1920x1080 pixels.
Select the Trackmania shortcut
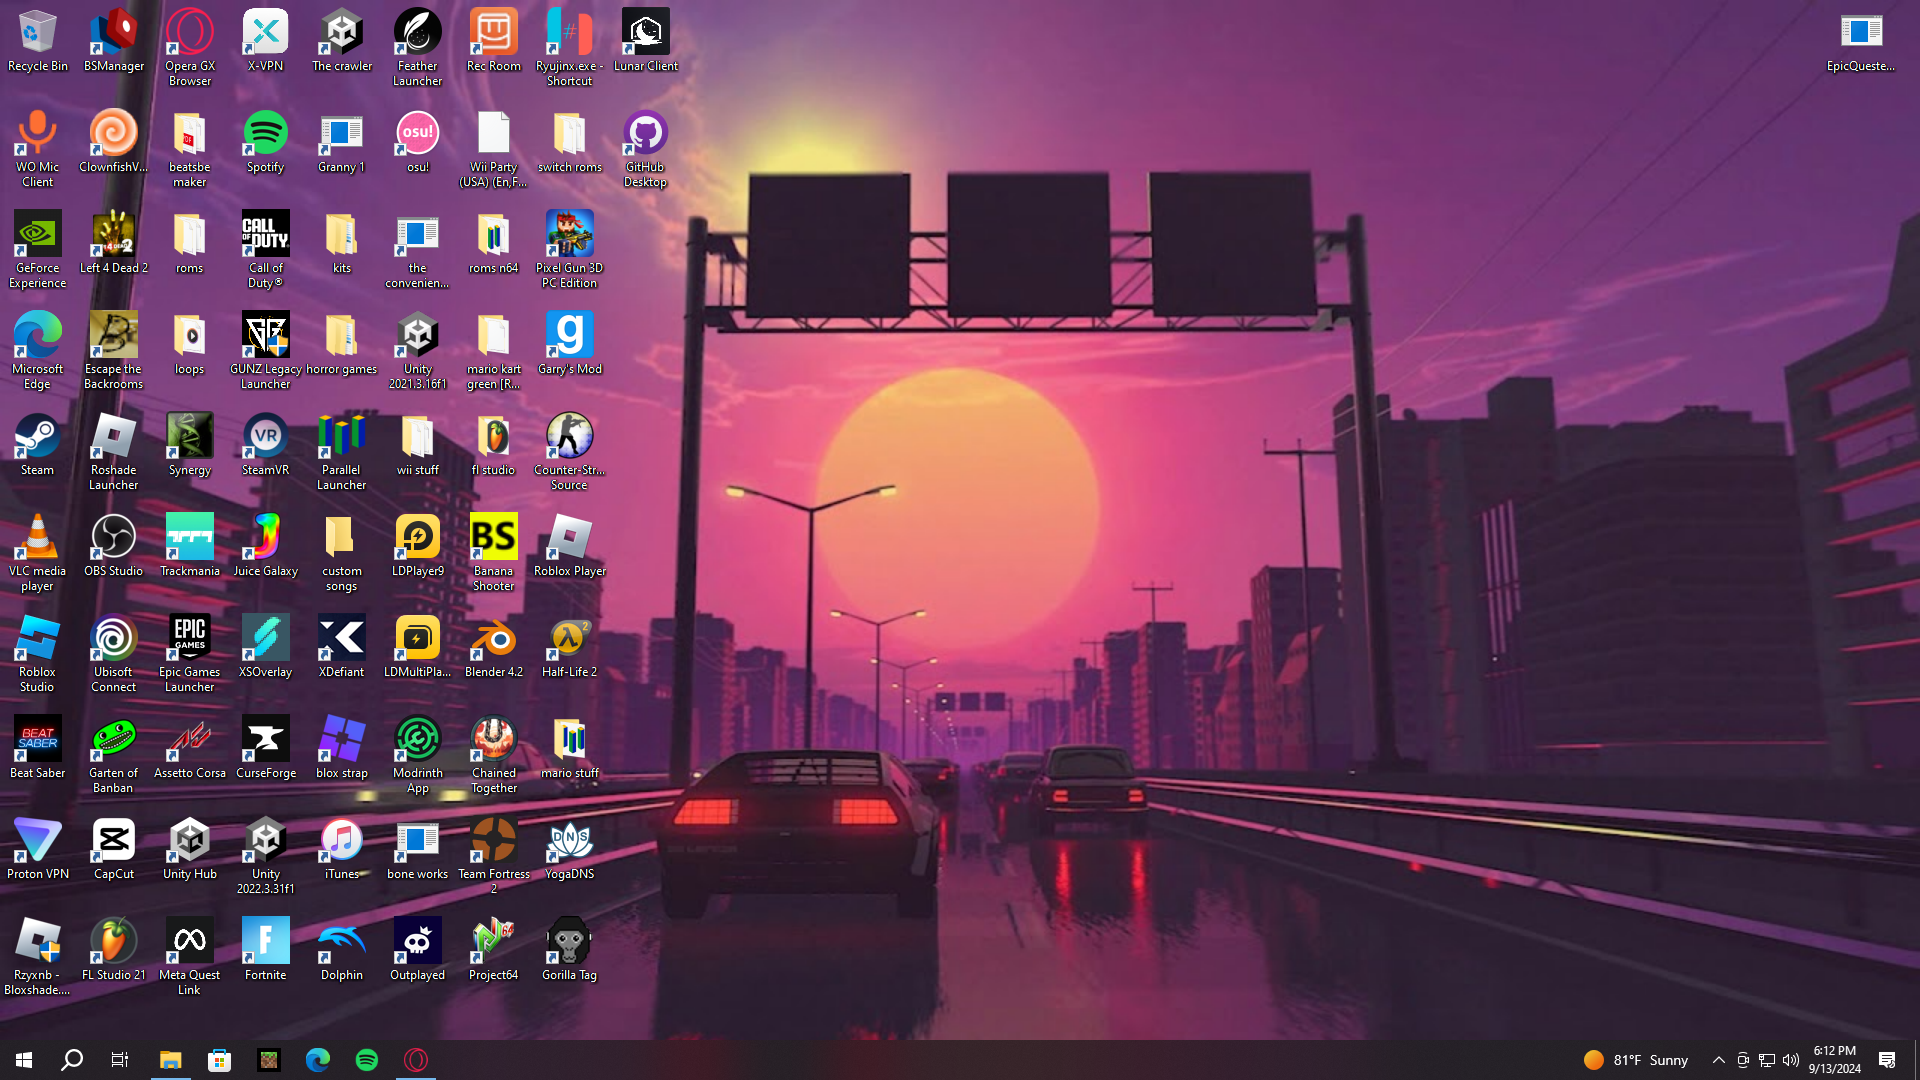[190, 546]
